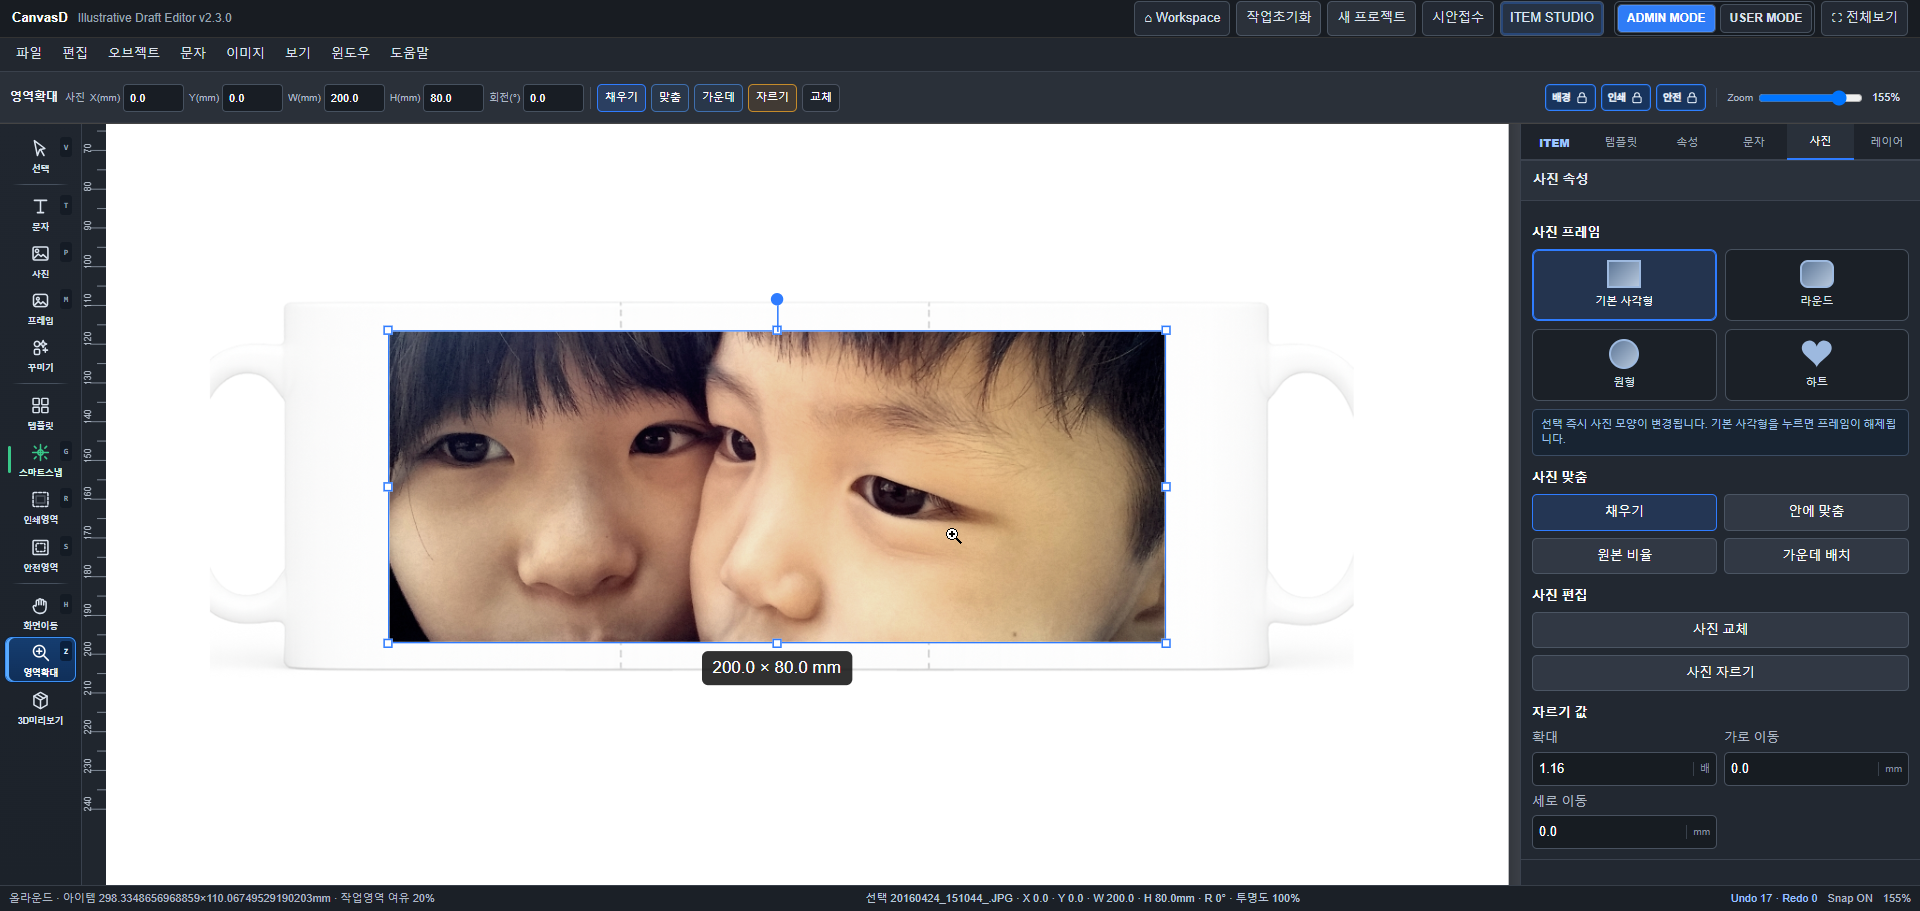The height and width of the screenshot is (911, 1920).
Task: Click the 자르기 toolbar button
Action: (x=772, y=98)
